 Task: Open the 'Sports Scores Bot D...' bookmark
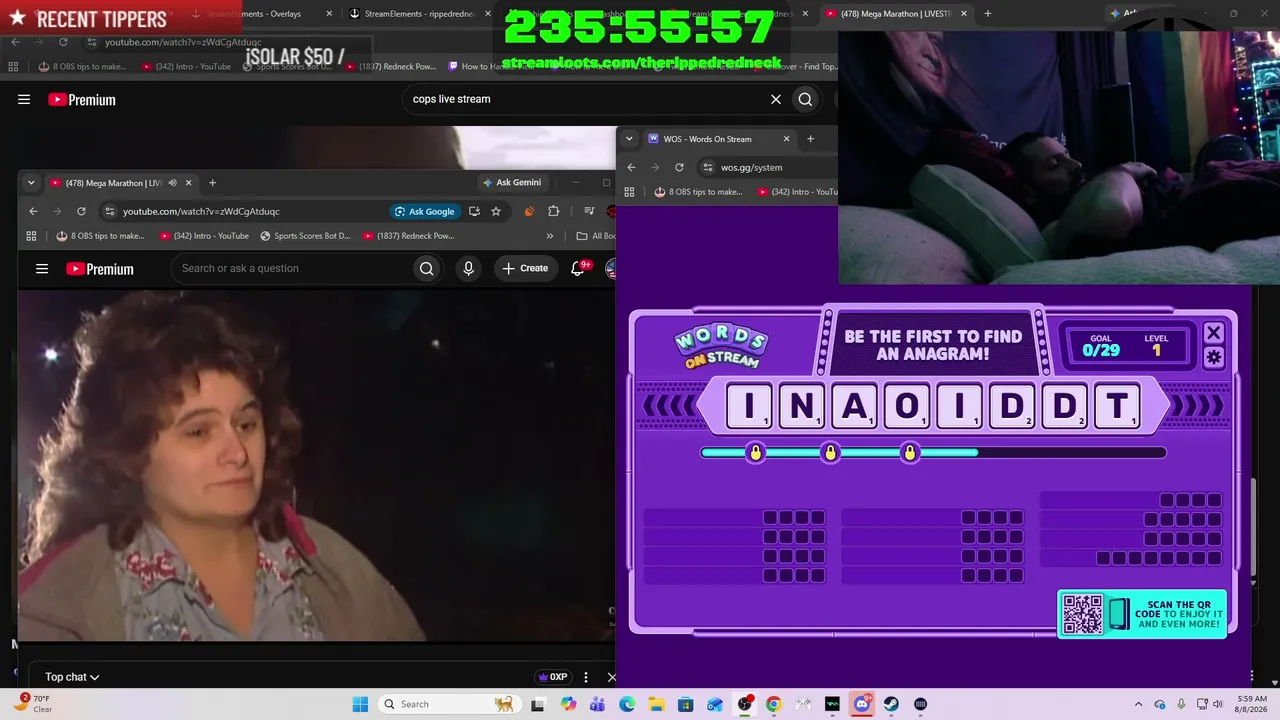point(305,236)
